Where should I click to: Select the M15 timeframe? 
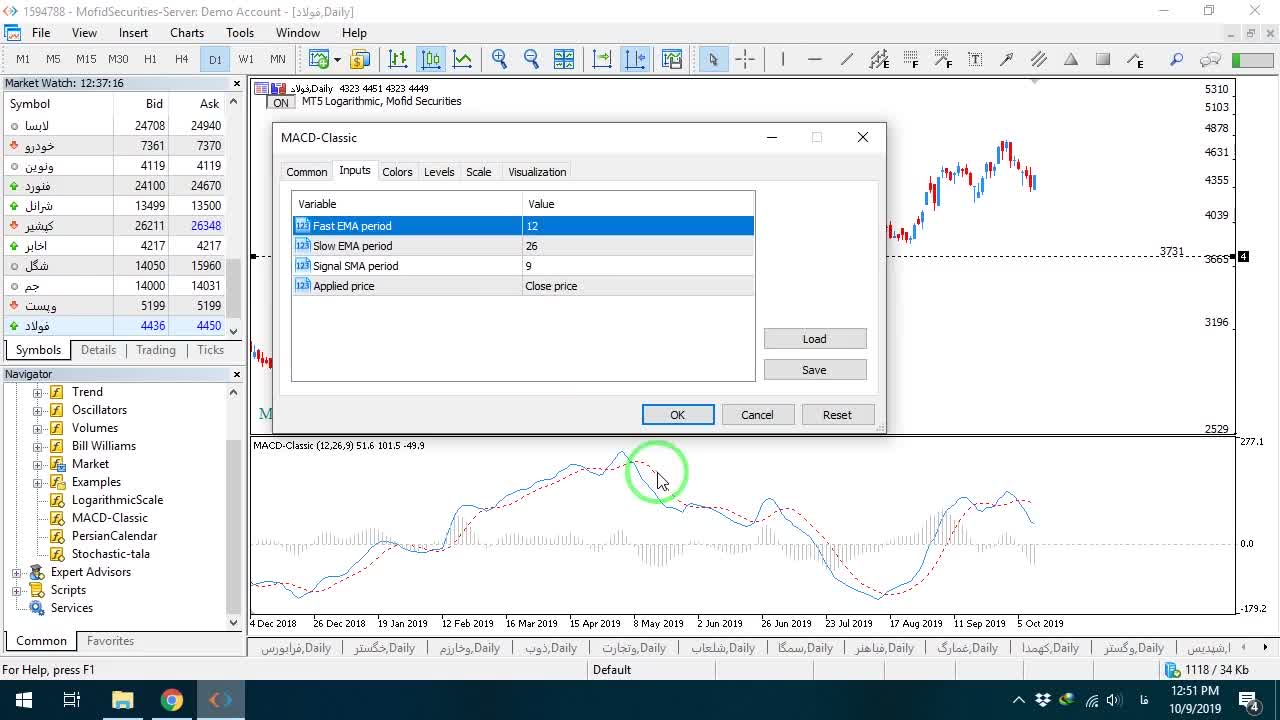click(86, 59)
